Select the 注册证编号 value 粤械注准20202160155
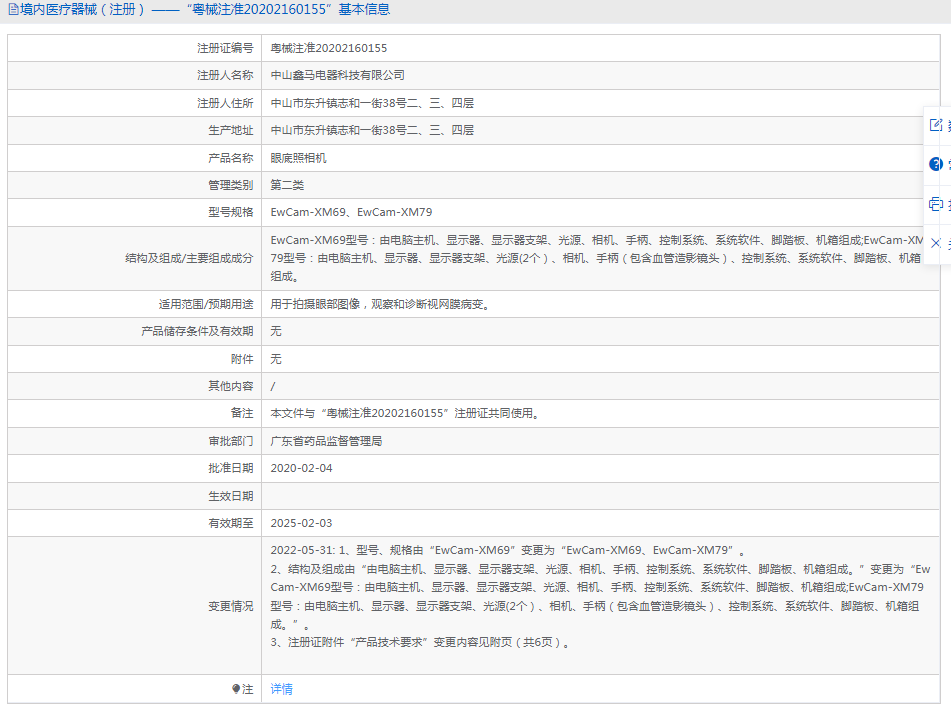The width and height of the screenshot is (951, 714). coord(329,48)
